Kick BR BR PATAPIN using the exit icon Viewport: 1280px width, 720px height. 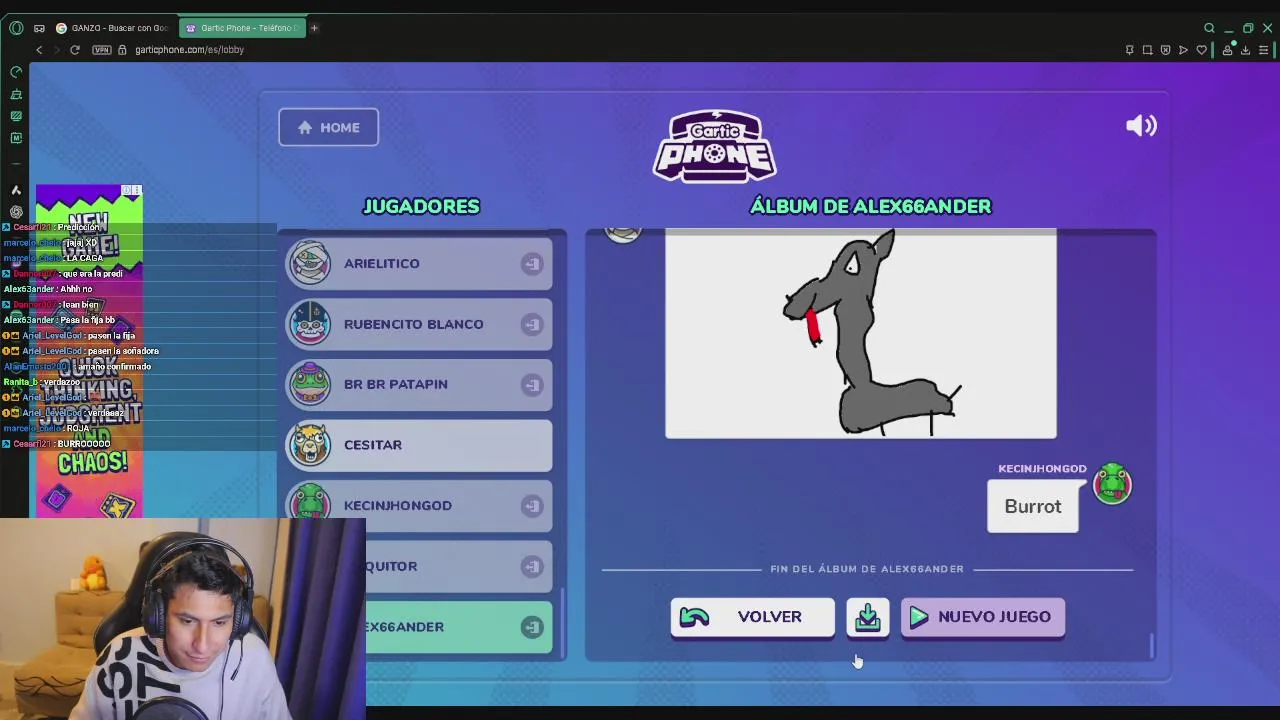tap(532, 385)
